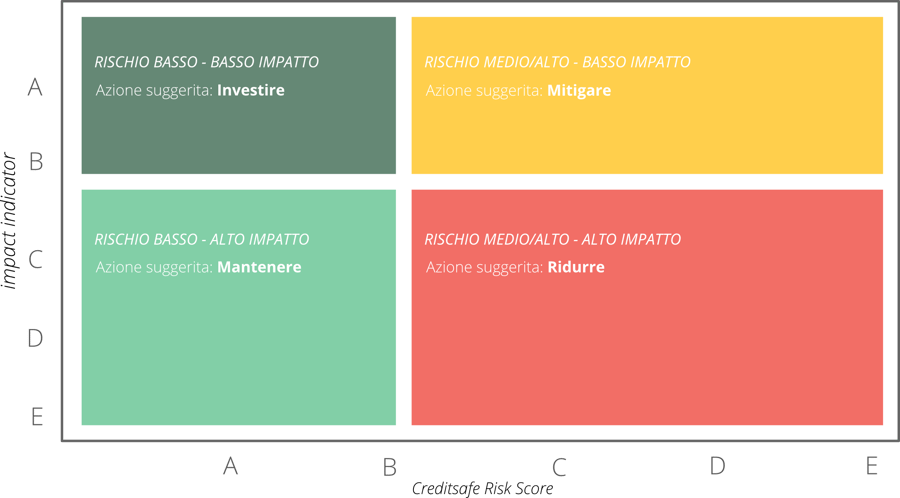Click the 'RISCHIO BASSO - ALTO IMPATTO' heading
900x498 pixels.
coord(202,240)
